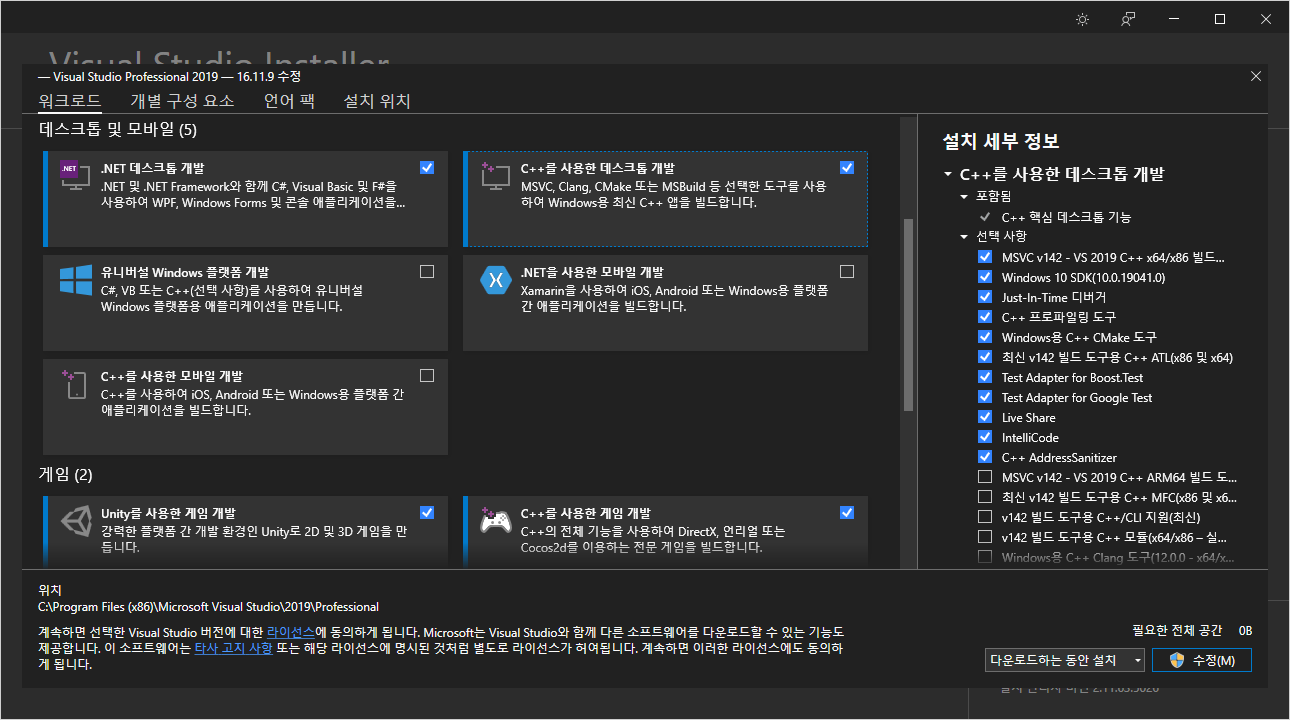This screenshot has width=1290, height=720.
Task: Check v142 C++/CLI 지원(최신) option
Action: point(985,517)
